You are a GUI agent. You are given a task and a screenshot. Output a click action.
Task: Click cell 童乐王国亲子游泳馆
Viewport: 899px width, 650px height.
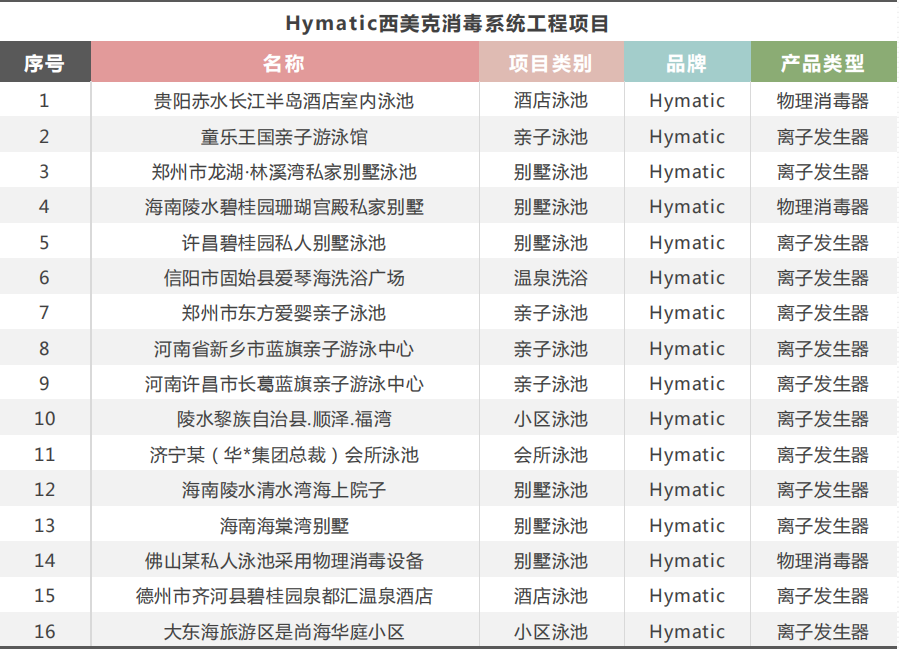[x=284, y=136]
